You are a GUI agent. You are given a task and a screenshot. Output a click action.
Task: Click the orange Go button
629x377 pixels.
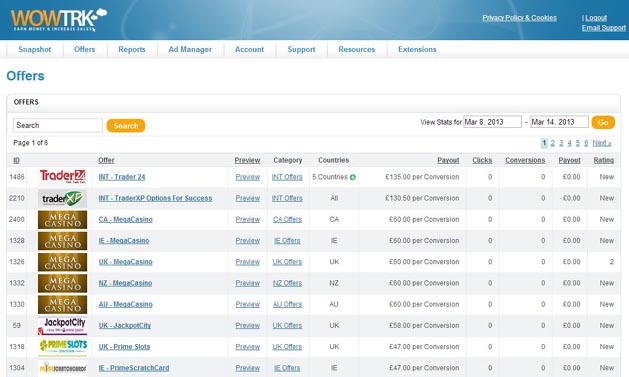pos(603,122)
